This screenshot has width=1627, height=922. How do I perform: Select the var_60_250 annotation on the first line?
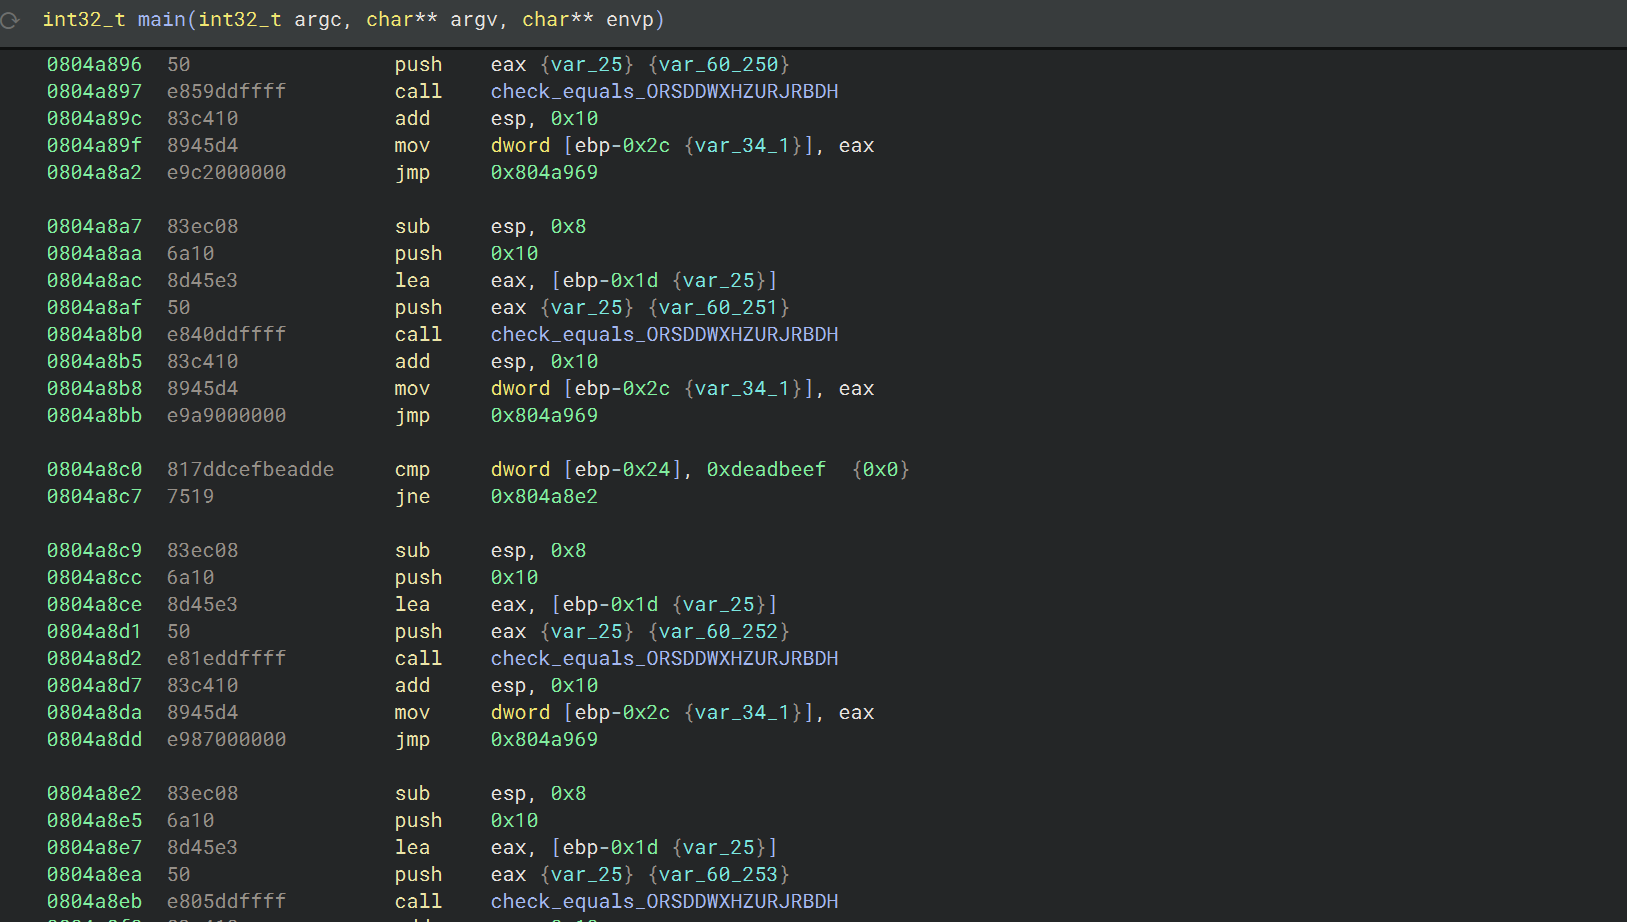pyautogui.click(x=718, y=65)
